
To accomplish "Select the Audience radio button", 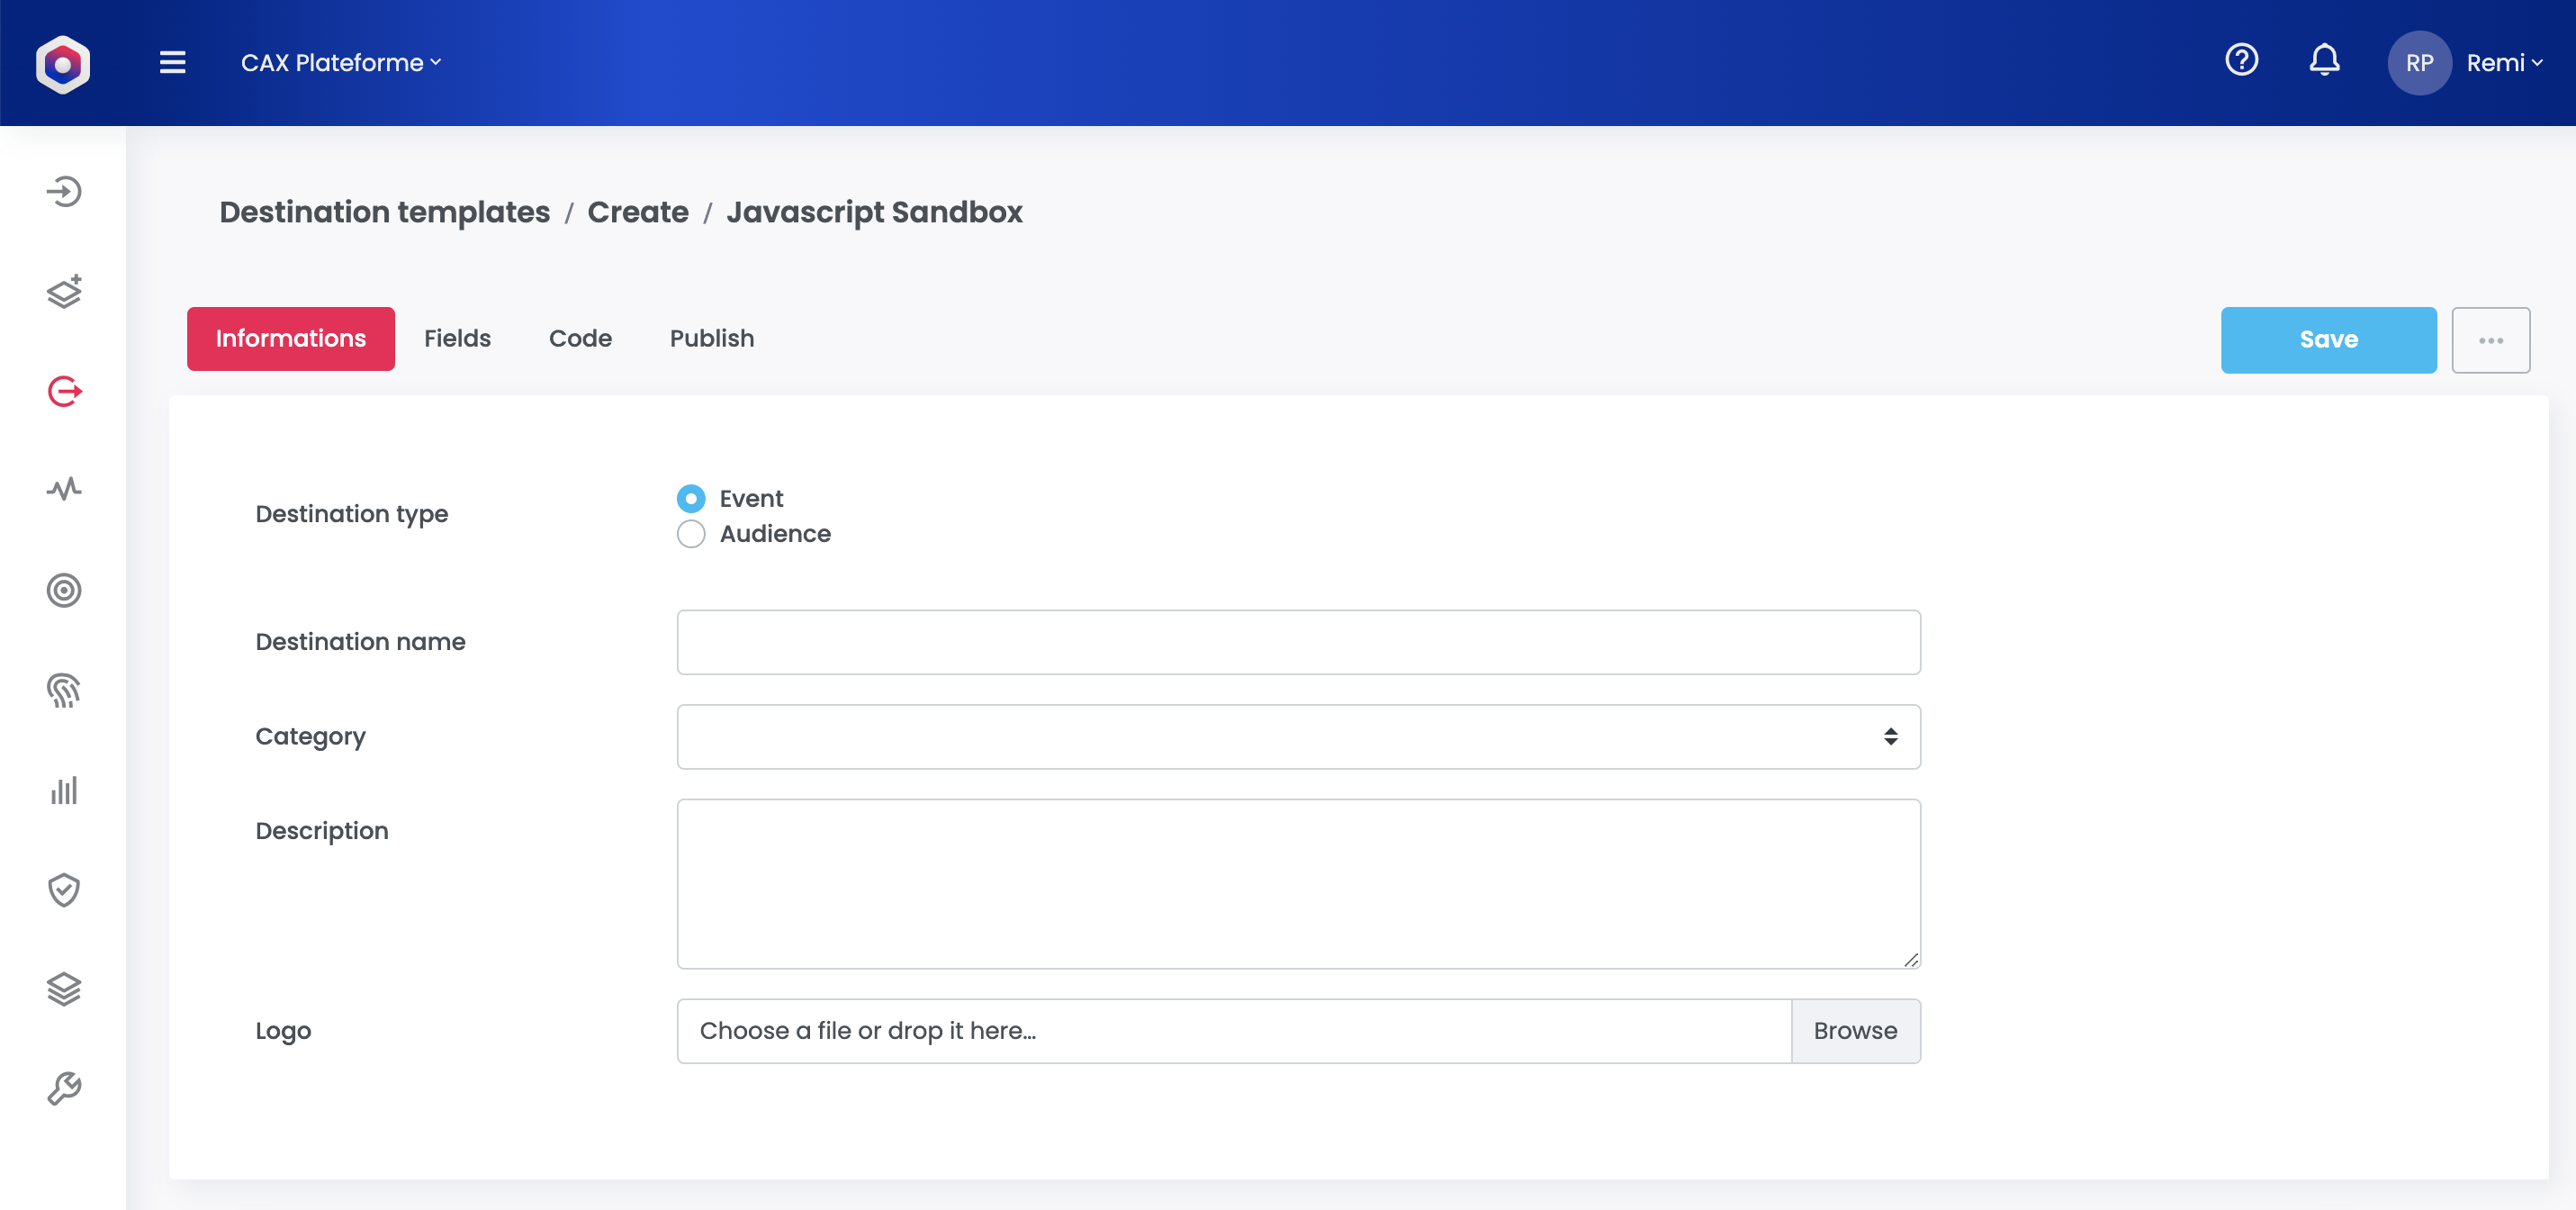I will pos(691,534).
